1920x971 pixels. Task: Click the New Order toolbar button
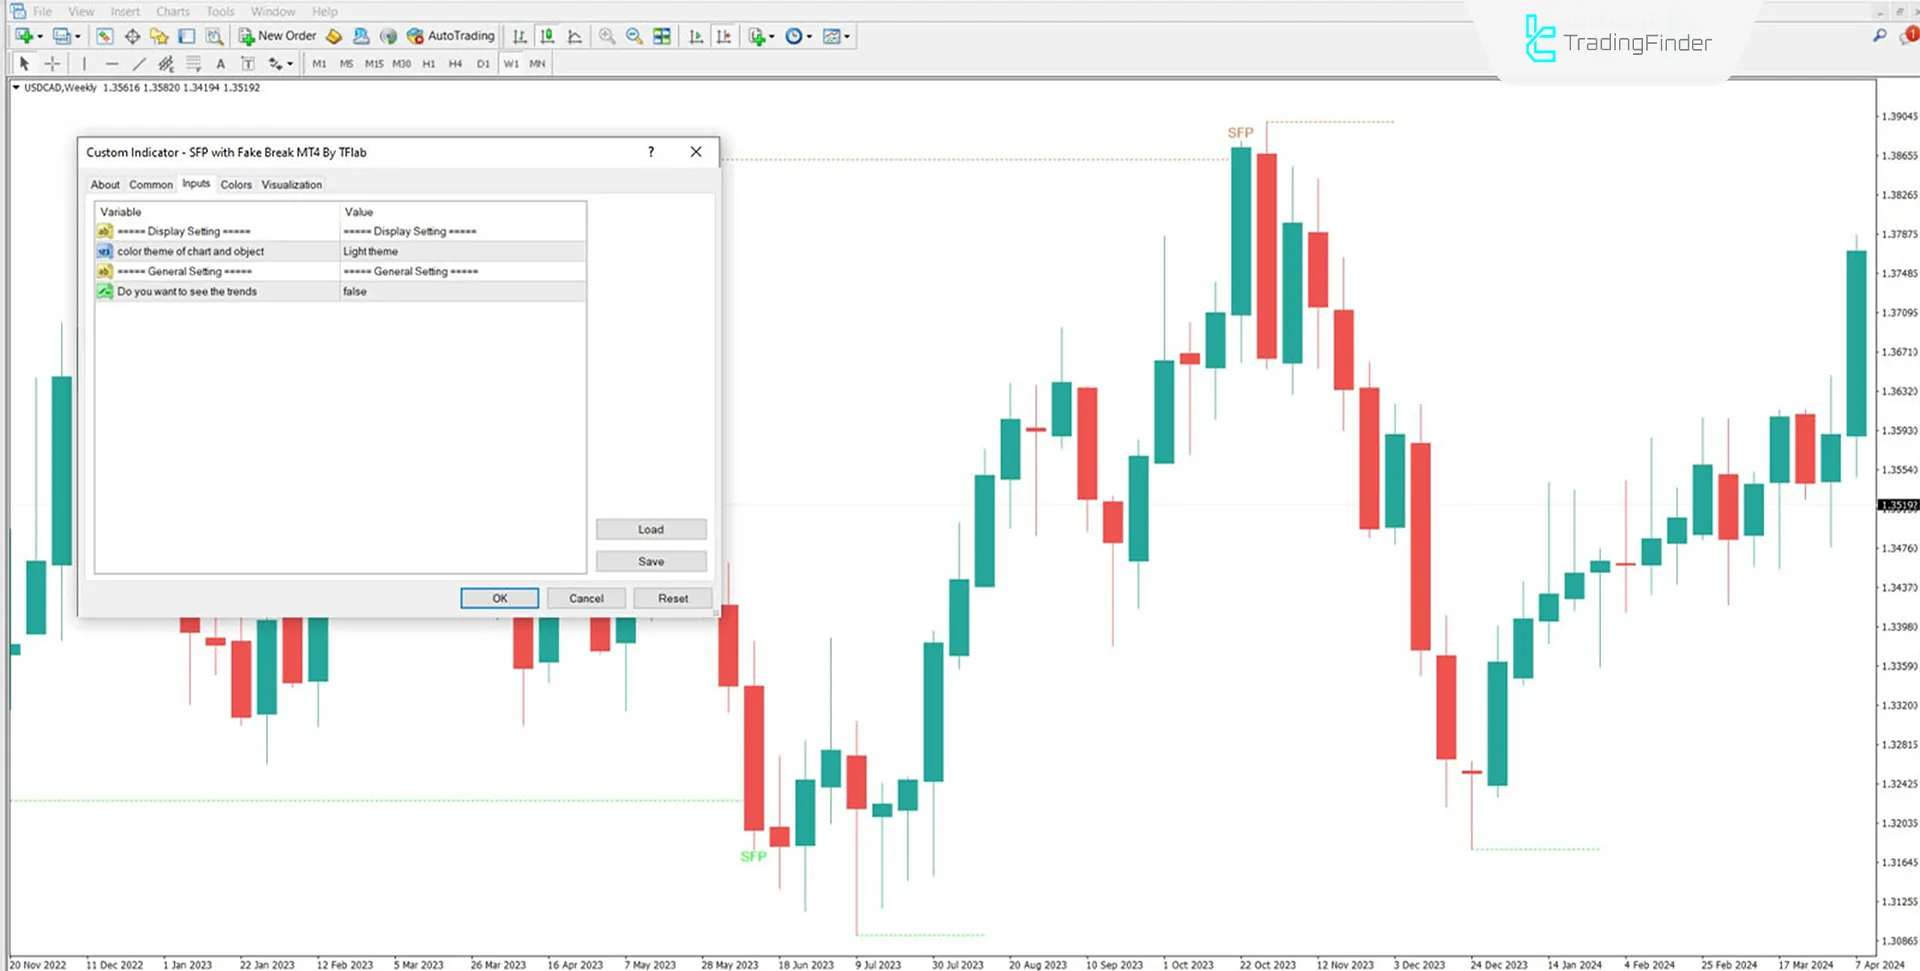[x=277, y=36]
